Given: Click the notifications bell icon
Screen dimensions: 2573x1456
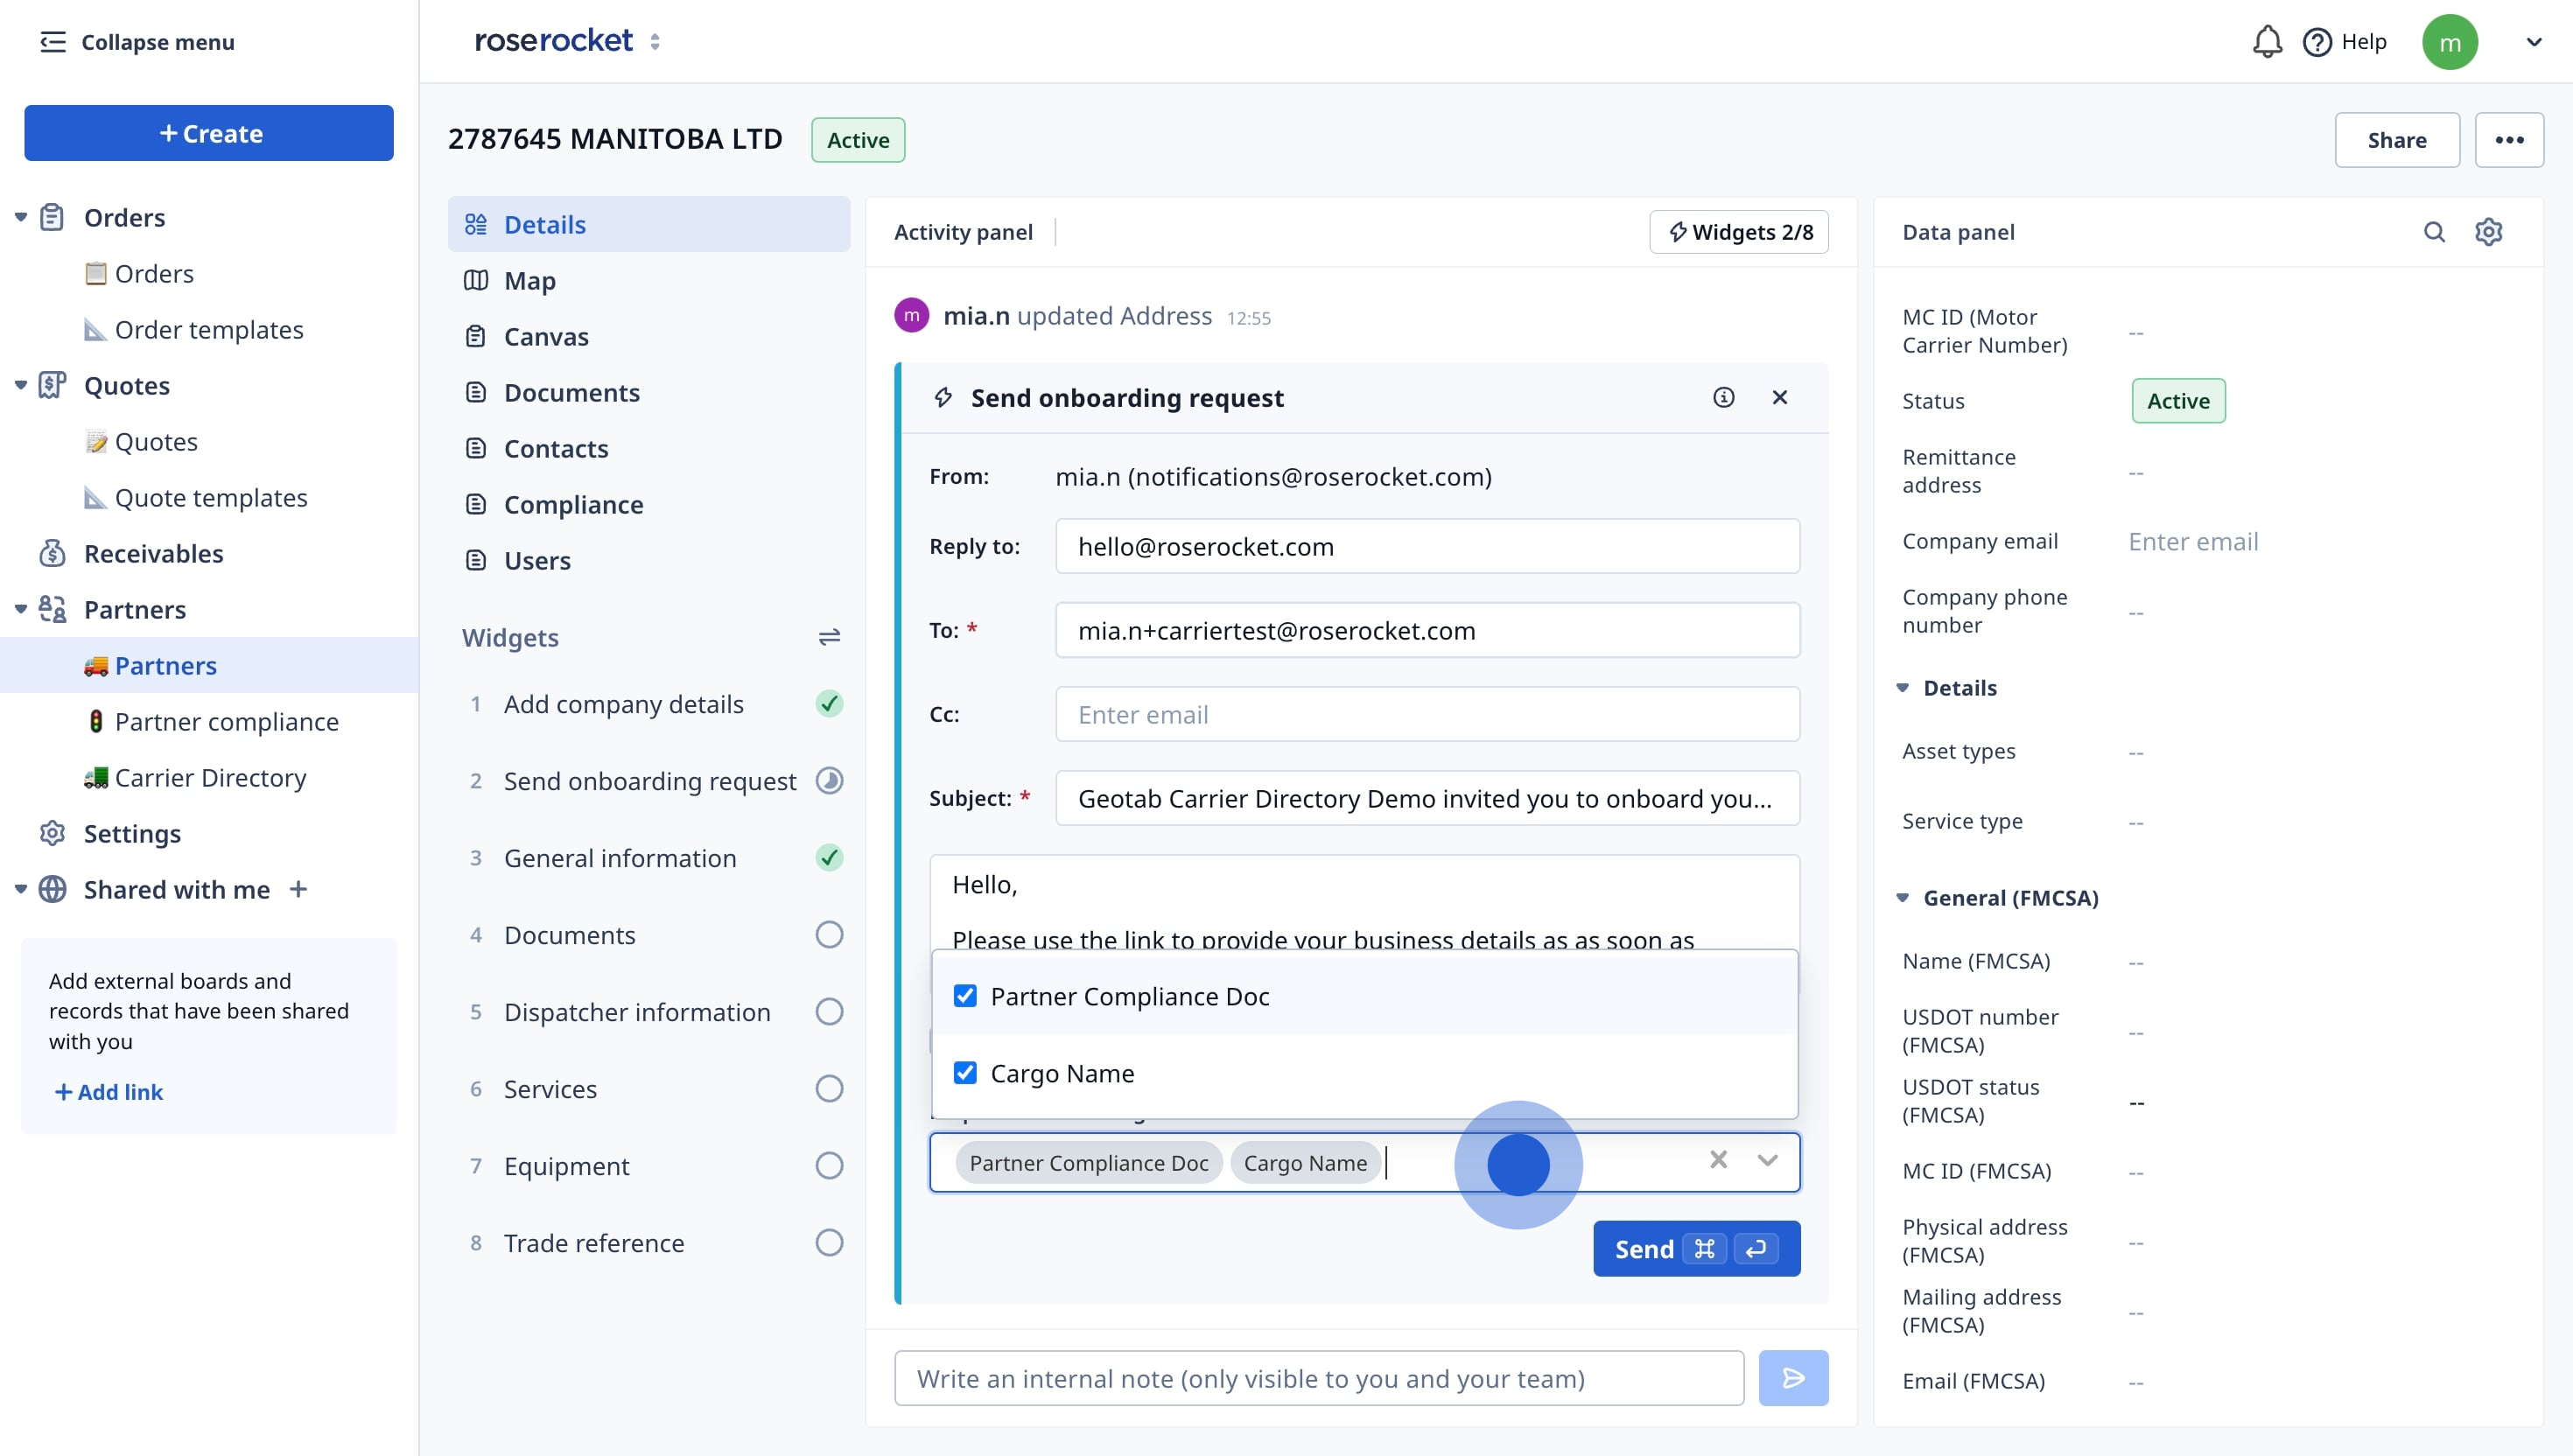Looking at the screenshot, I should pos(2266,42).
